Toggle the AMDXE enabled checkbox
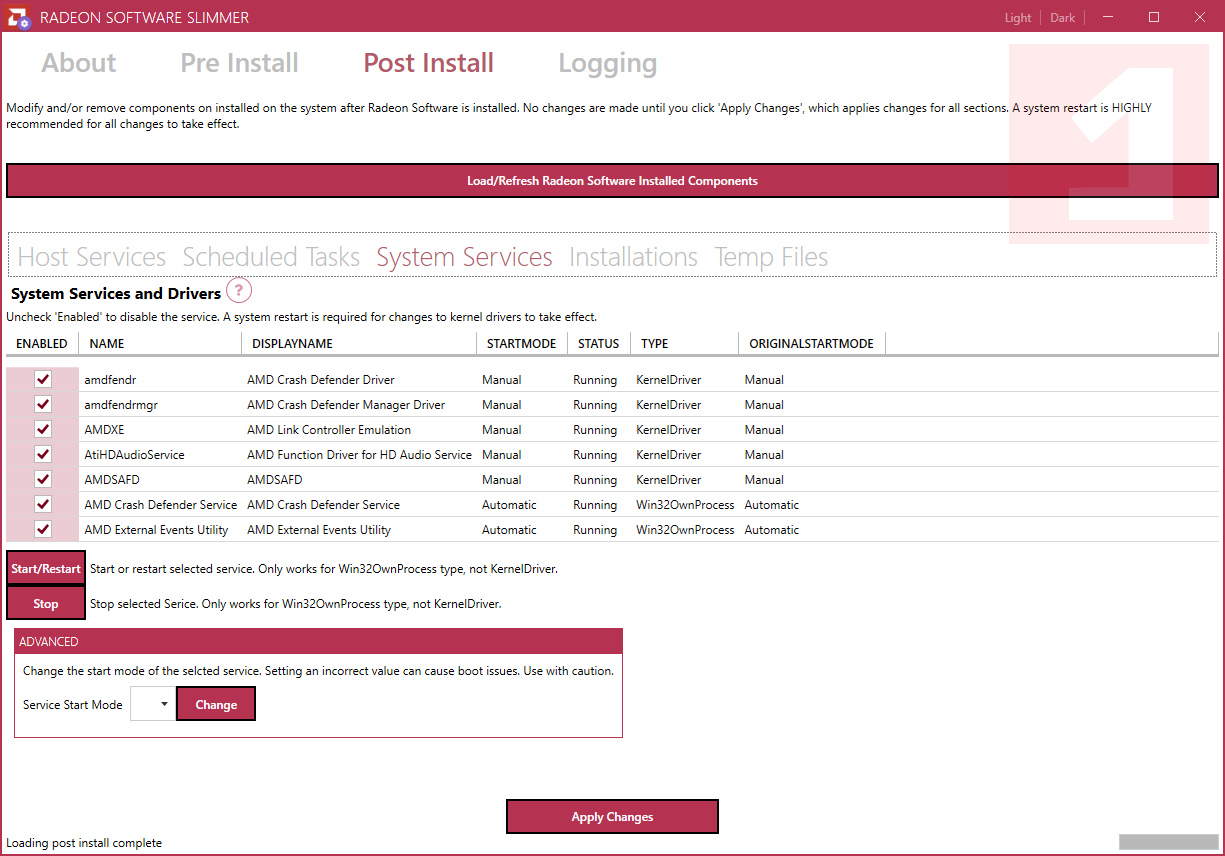Viewport: 1225px width, 856px height. [43, 429]
